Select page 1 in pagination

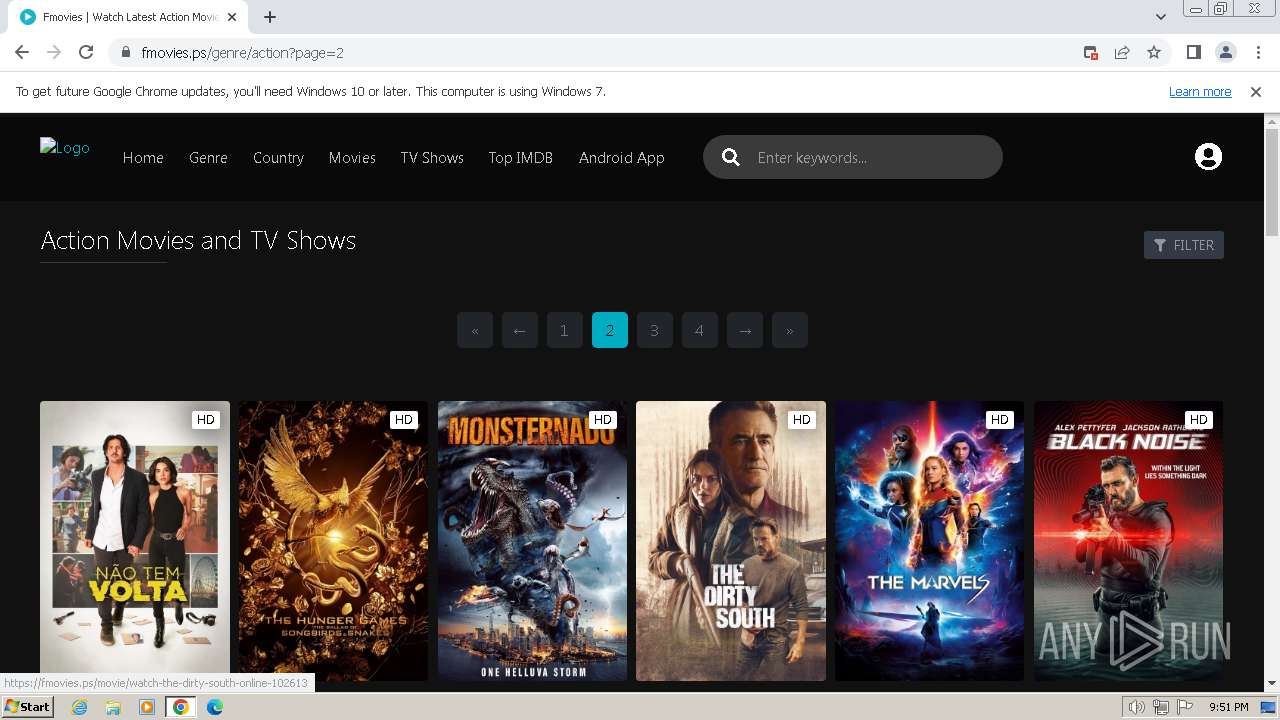565,330
